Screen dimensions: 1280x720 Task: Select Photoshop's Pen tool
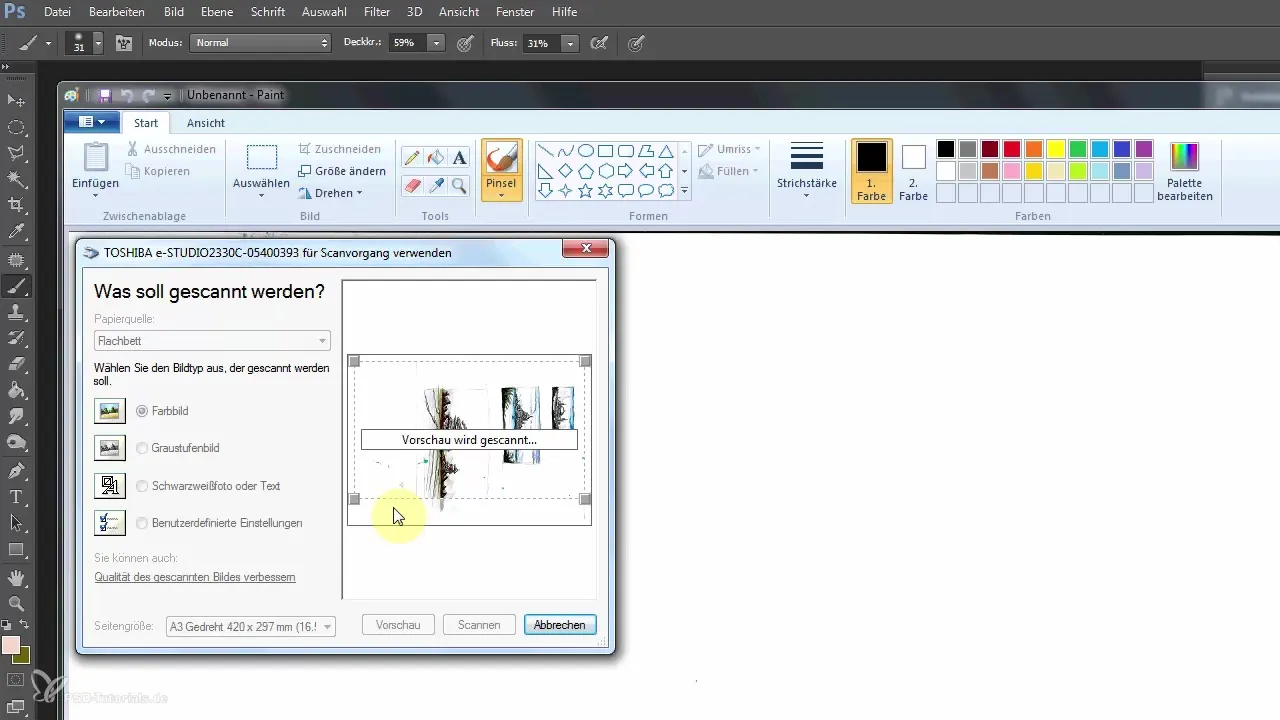(16, 470)
